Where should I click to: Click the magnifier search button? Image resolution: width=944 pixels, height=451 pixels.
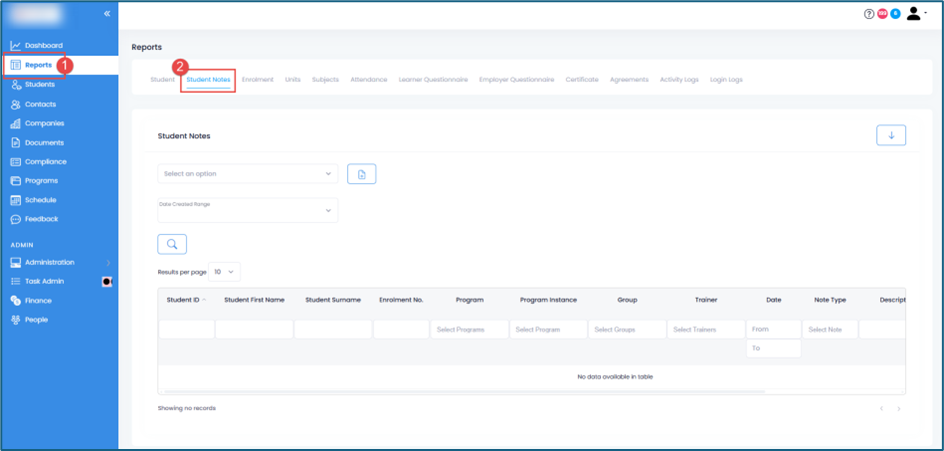click(172, 244)
